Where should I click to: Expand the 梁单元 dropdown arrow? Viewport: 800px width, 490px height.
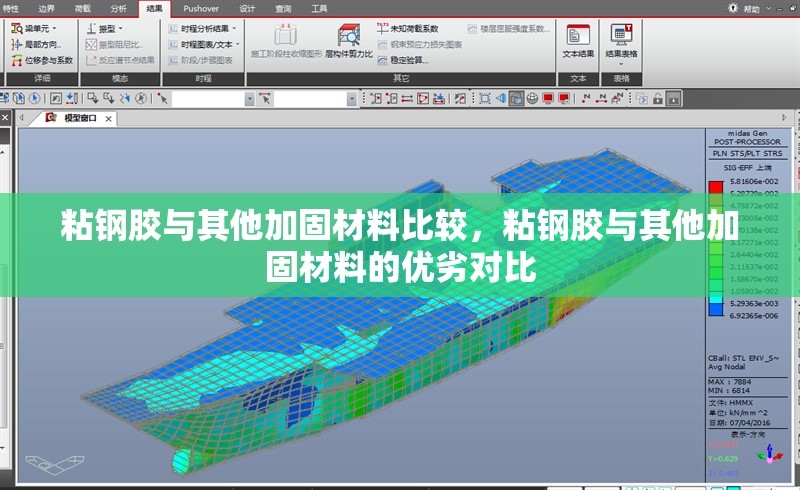[x=55, y=29]
